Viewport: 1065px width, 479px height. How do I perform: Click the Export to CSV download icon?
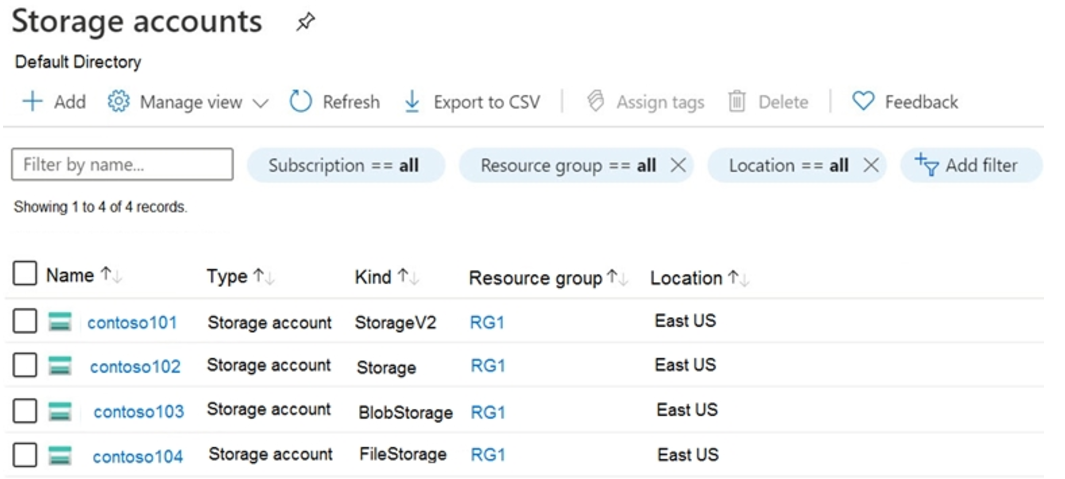click(x=412, y=102)
